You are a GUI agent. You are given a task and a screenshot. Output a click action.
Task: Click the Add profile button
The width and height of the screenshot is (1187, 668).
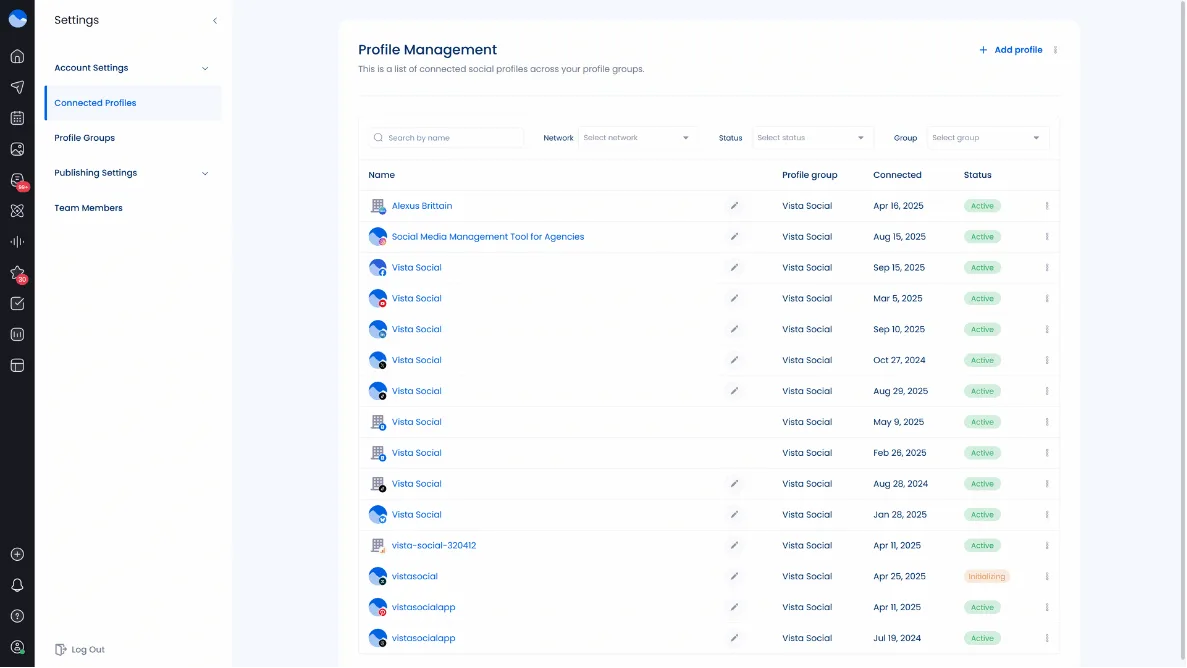(1012, 49)
